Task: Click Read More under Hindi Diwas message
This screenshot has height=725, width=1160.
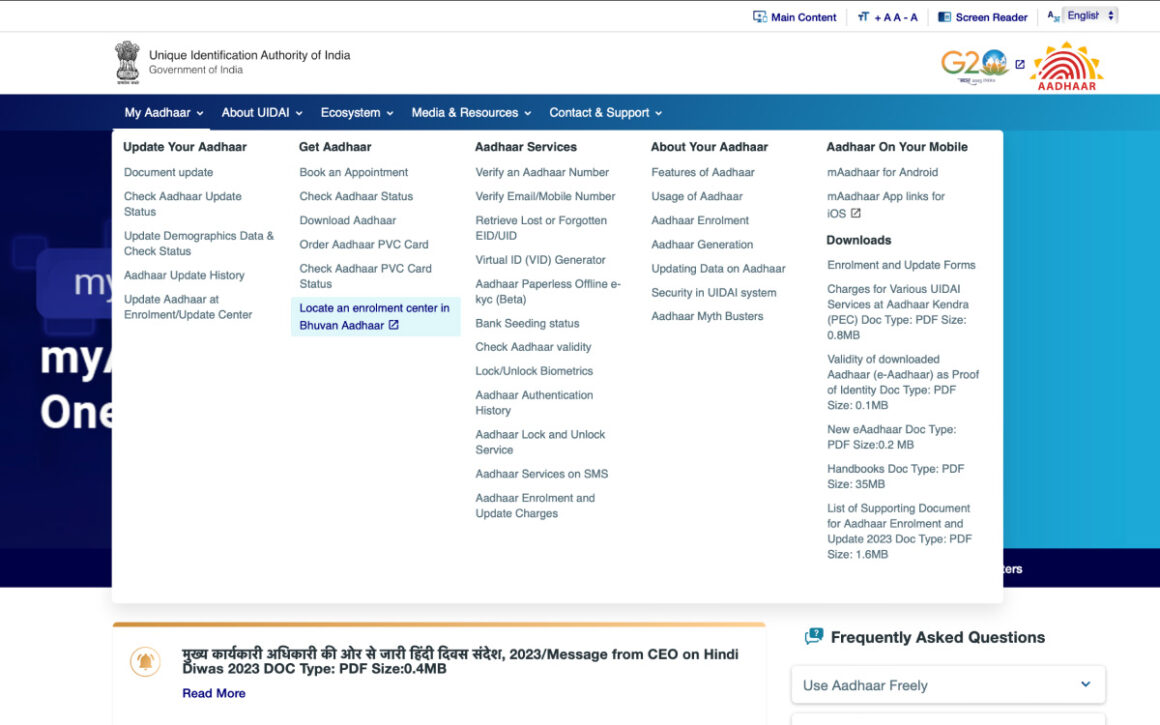Action: click(x=213, y=693)
